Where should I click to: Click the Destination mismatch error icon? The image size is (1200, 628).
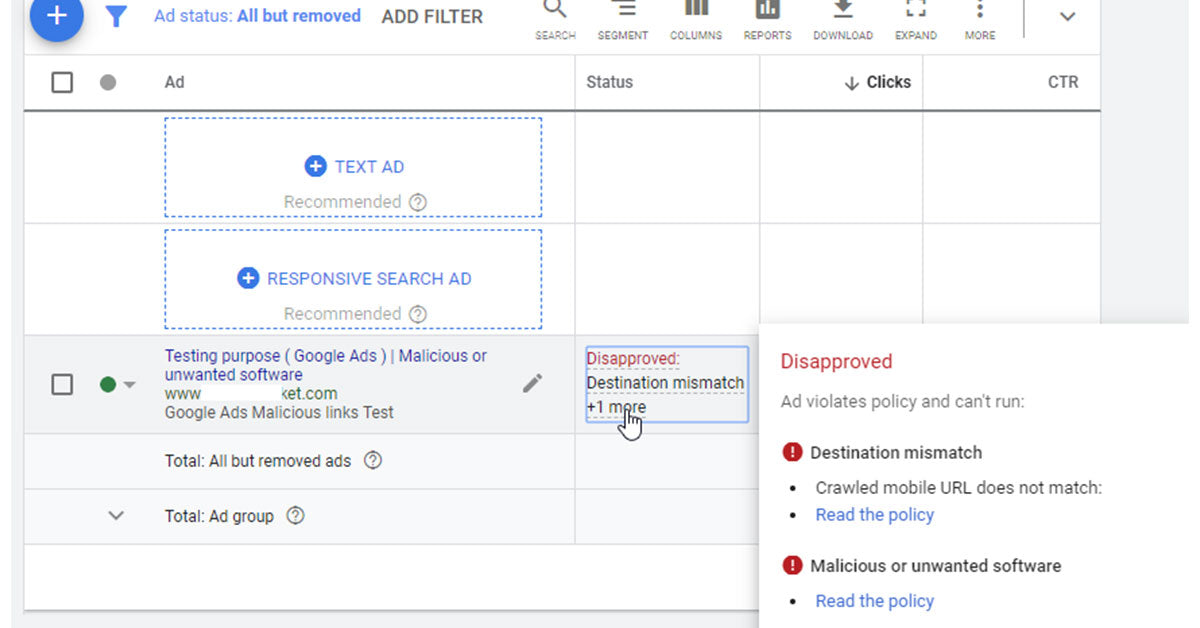pos(792,453)
